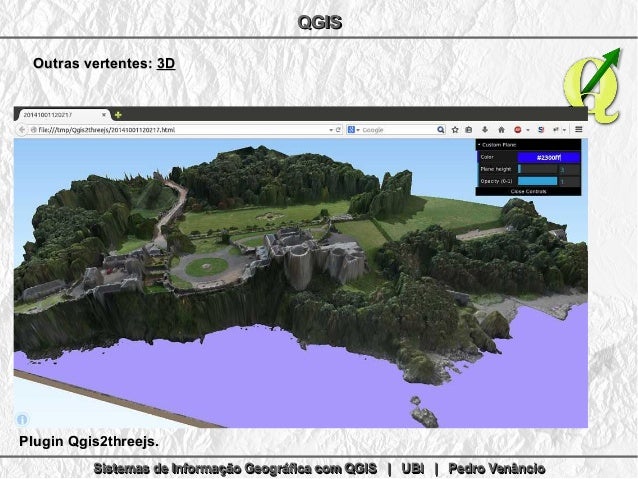638x479 pixels.
Task: Open the downloads arrow icon
Action: pyautogui.click(x=485, y=130)
